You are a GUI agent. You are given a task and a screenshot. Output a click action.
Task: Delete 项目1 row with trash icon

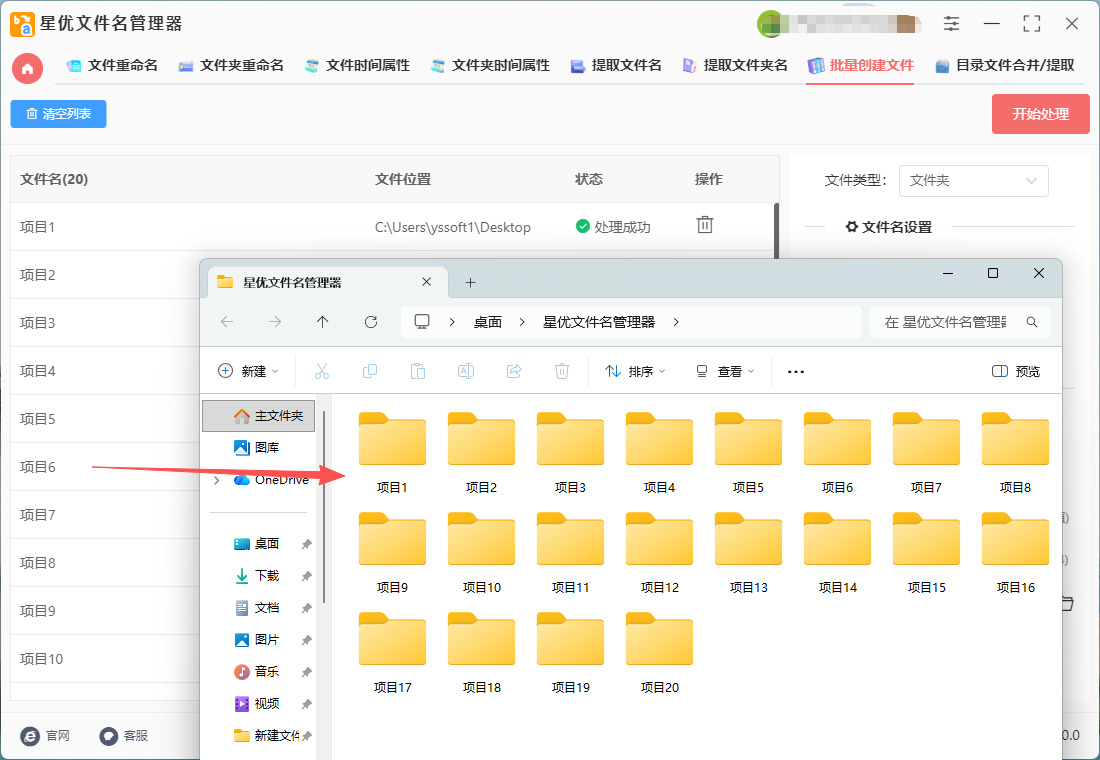[x=705, y=226]
